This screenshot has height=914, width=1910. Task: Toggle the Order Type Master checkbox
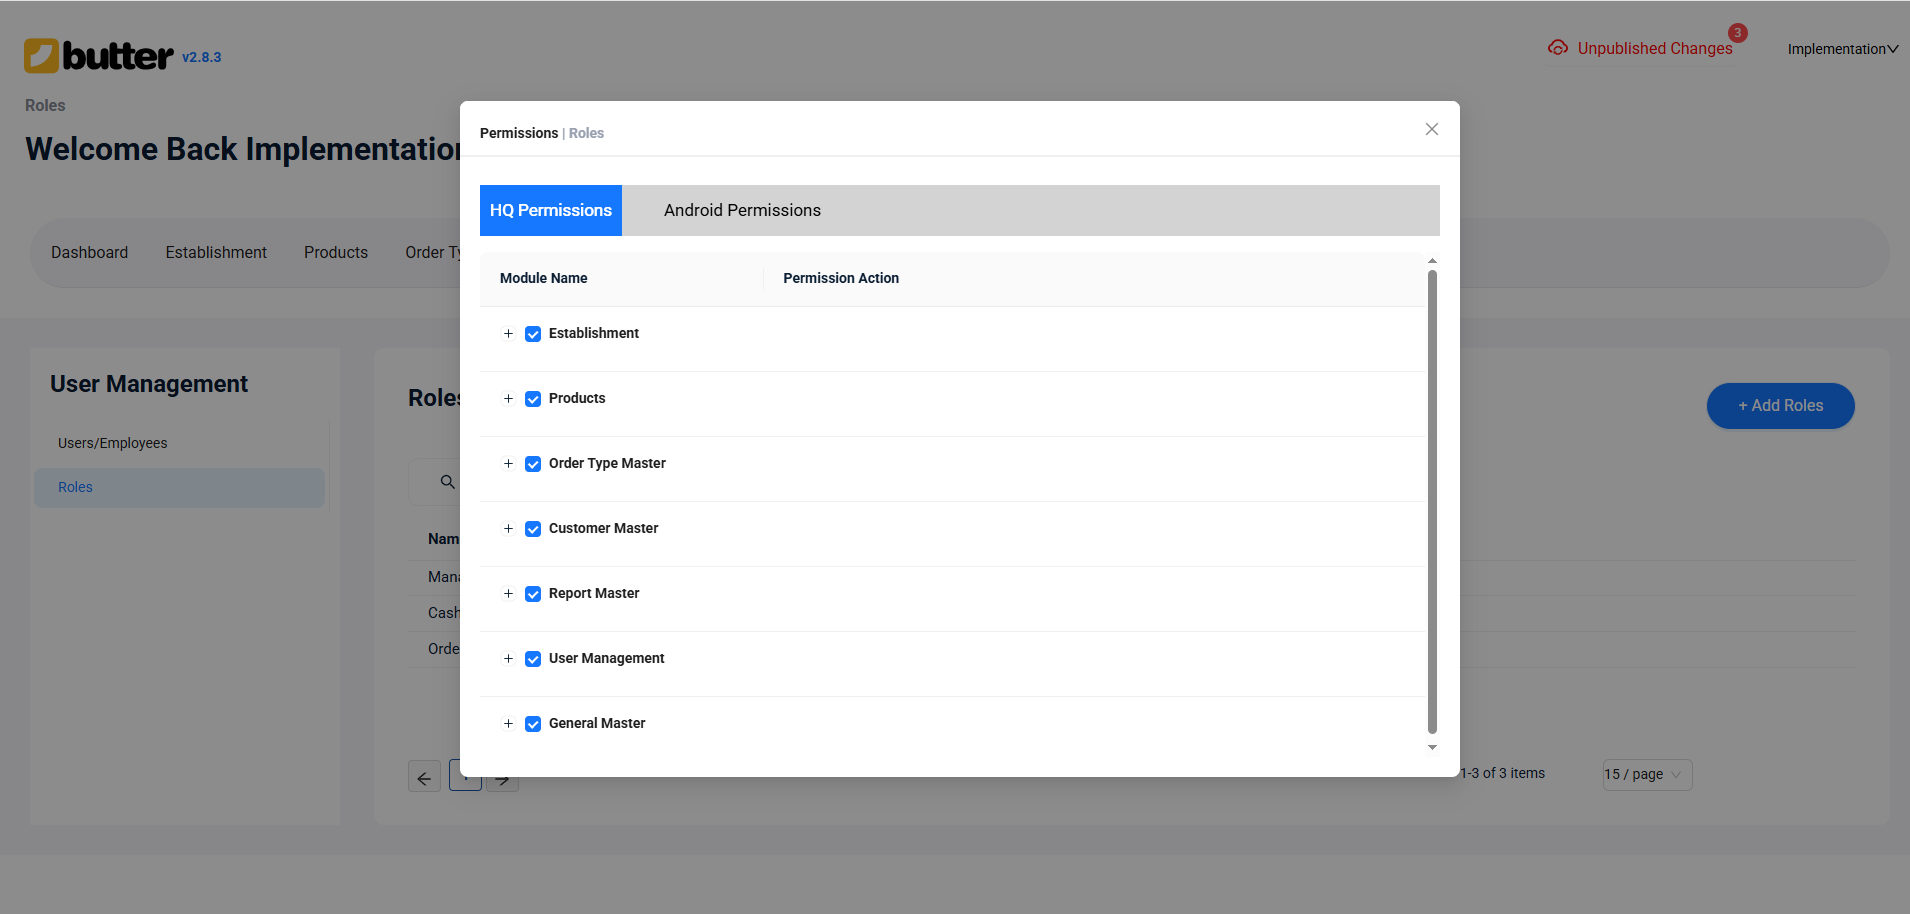point(533,464)
